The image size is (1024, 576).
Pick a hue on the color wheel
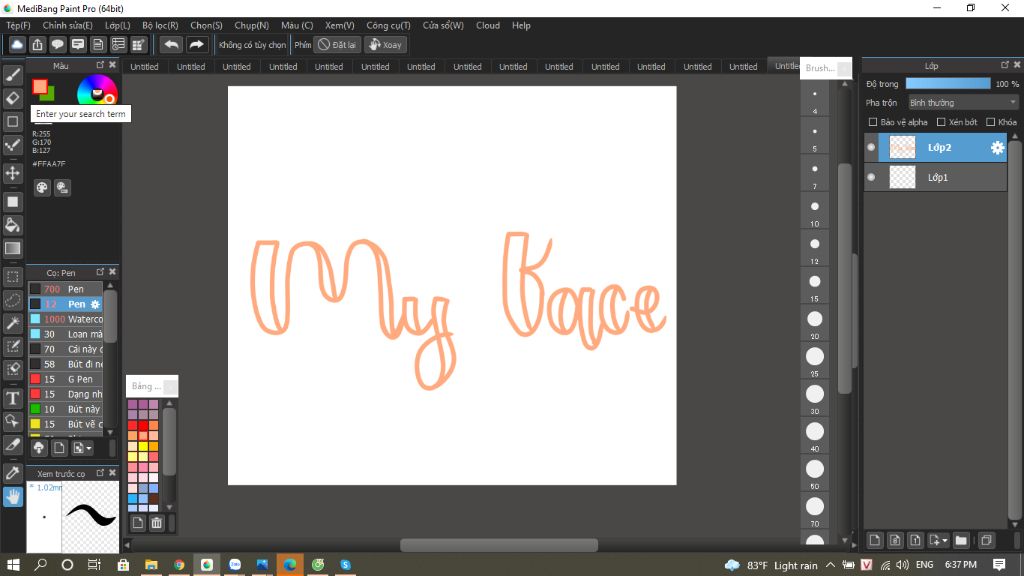pyautogui.click(x=97, y=91)
